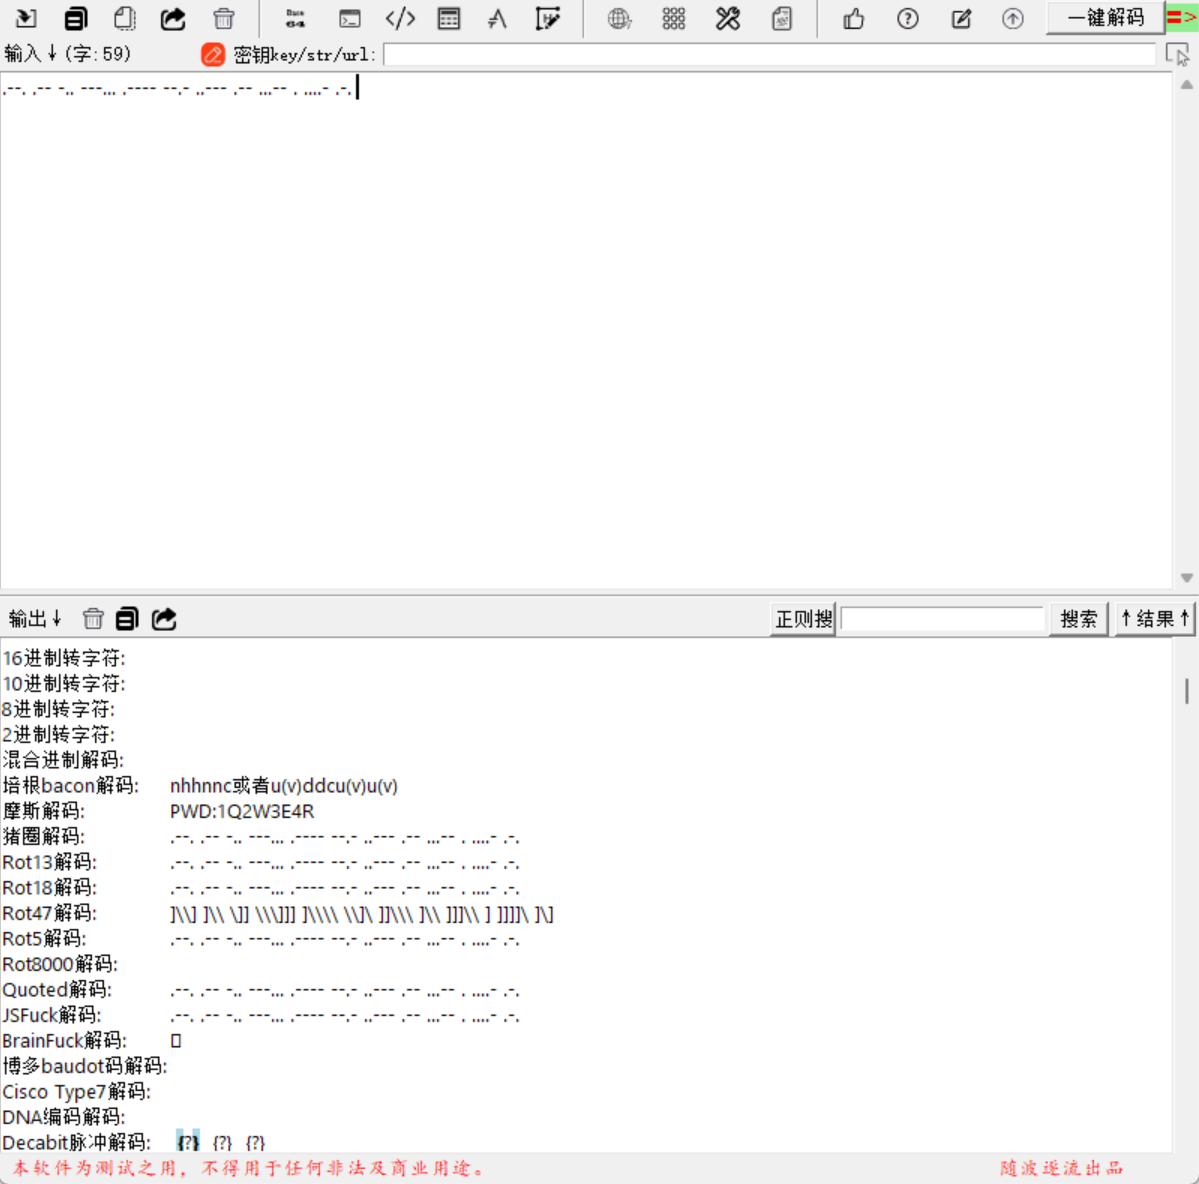Screen dimensions: 1199x1184
Task: Click the input area scrollbar down arrow
Action: [x=1186, y=578]
